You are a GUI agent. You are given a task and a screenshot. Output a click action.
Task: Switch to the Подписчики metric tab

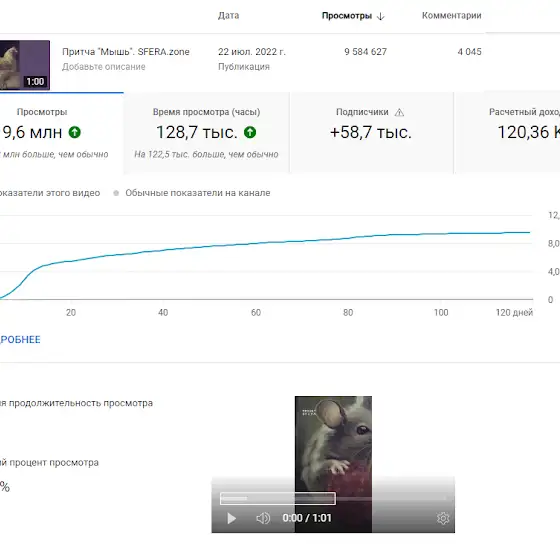tap(371, 133)
